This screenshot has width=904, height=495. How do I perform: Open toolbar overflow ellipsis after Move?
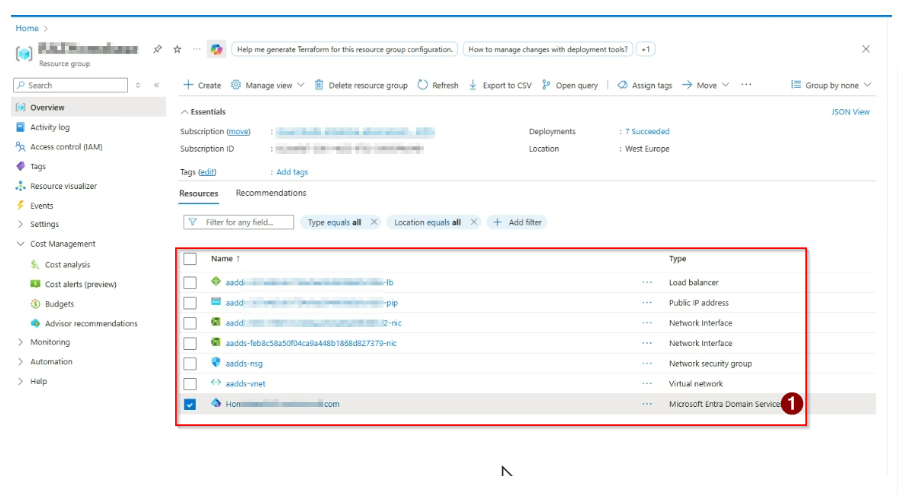746,85
